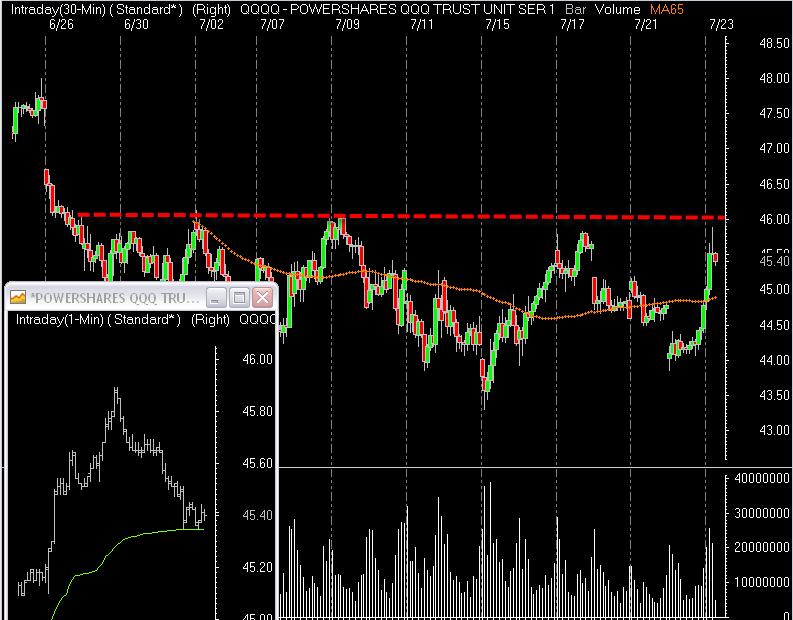The image size is (793, 620).
Task: Click the 6/30 date marker
Action: tap(136, 24)
